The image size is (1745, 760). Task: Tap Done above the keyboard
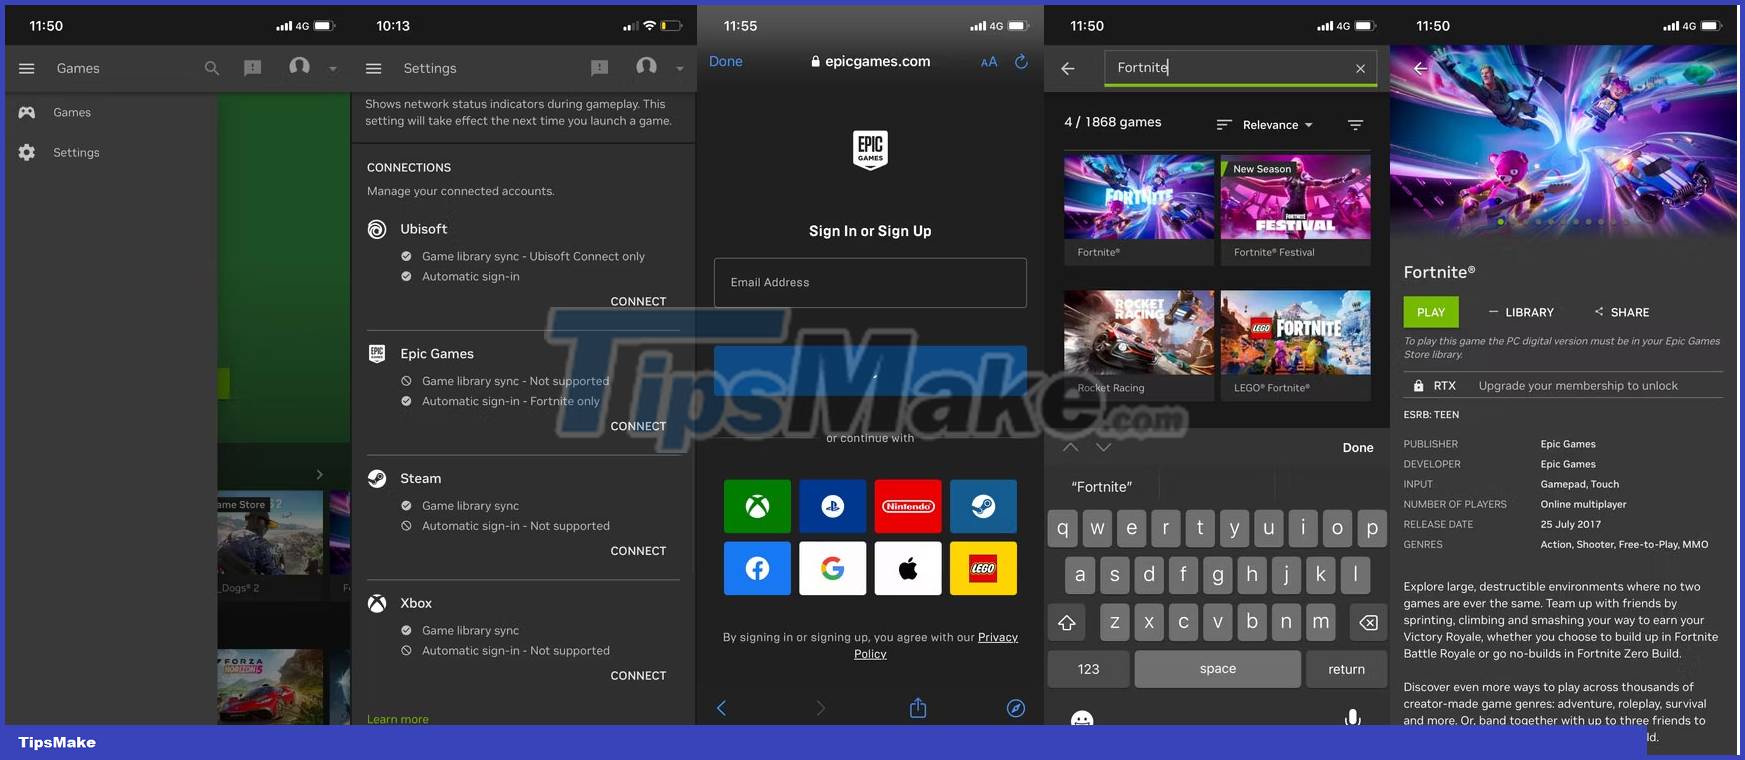click(1357, 448)
